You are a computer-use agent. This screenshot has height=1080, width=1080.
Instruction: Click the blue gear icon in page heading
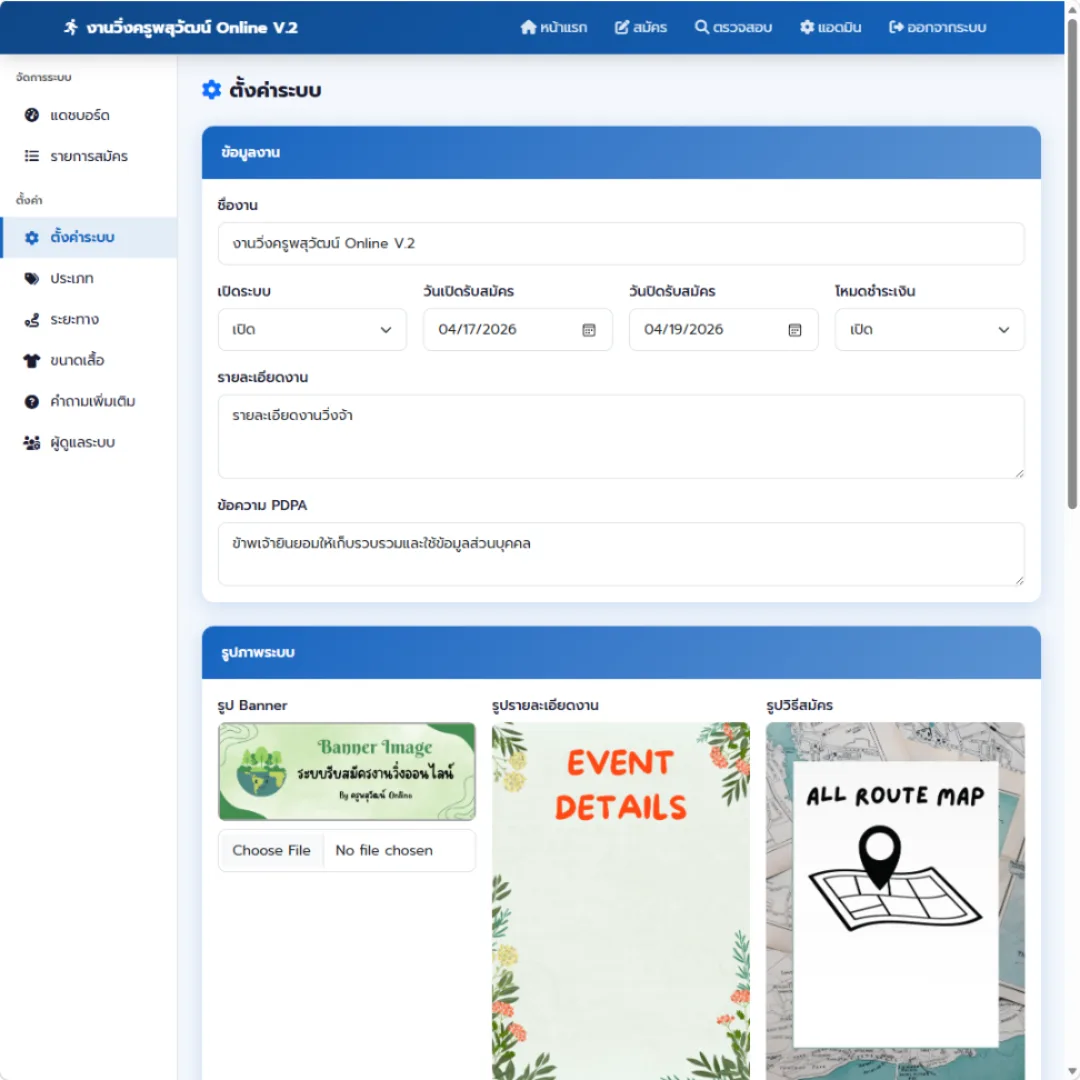tap(211, 90)
